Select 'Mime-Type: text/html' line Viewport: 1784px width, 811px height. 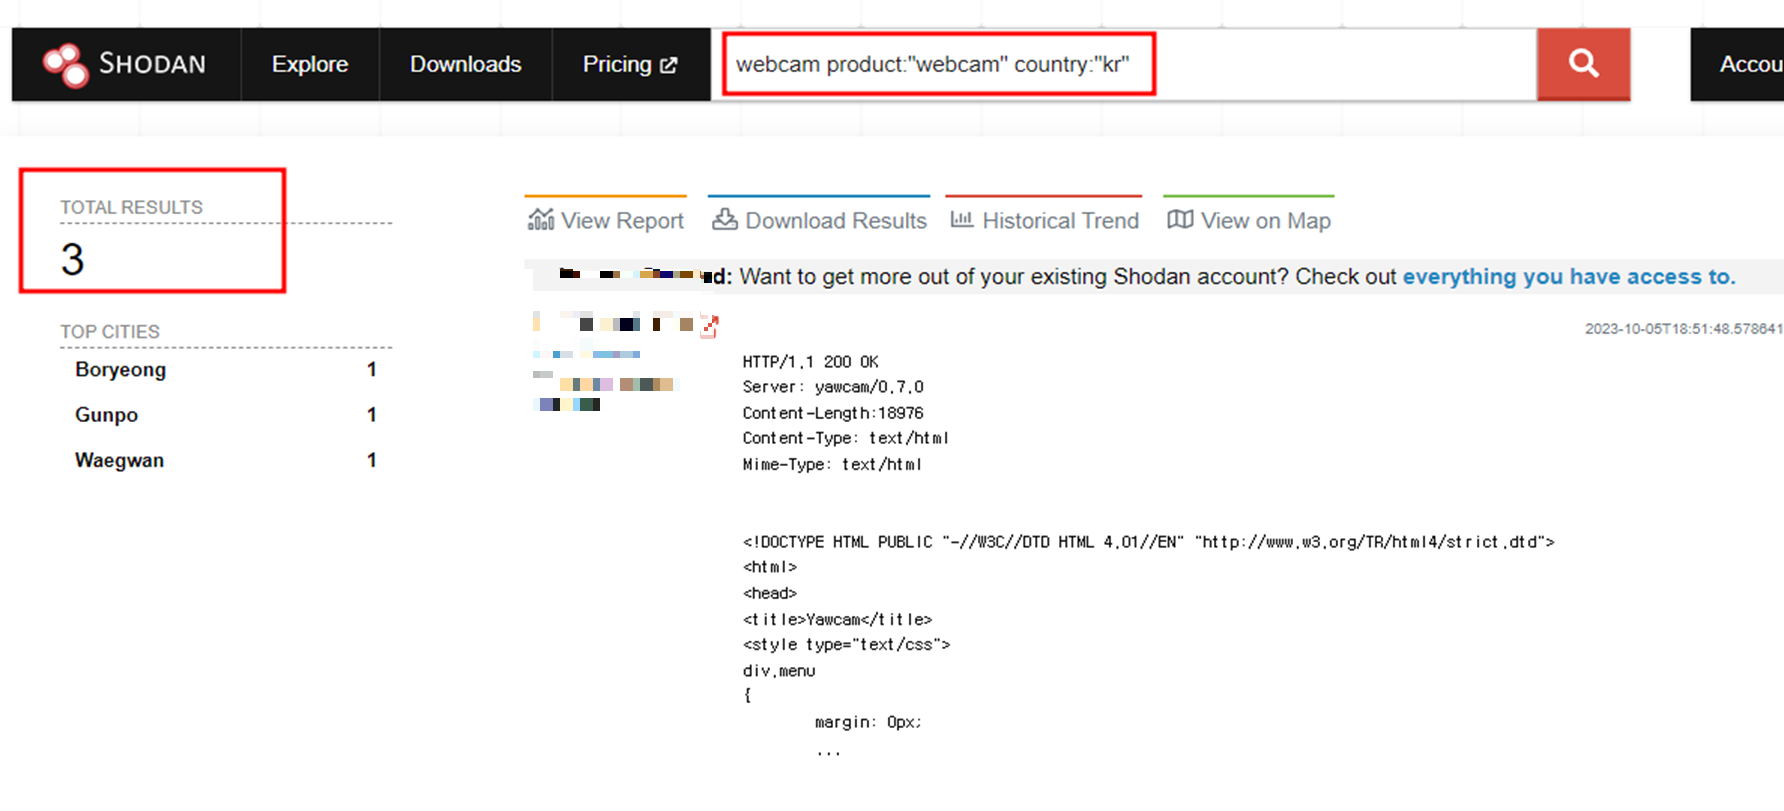tap(832, 464)
